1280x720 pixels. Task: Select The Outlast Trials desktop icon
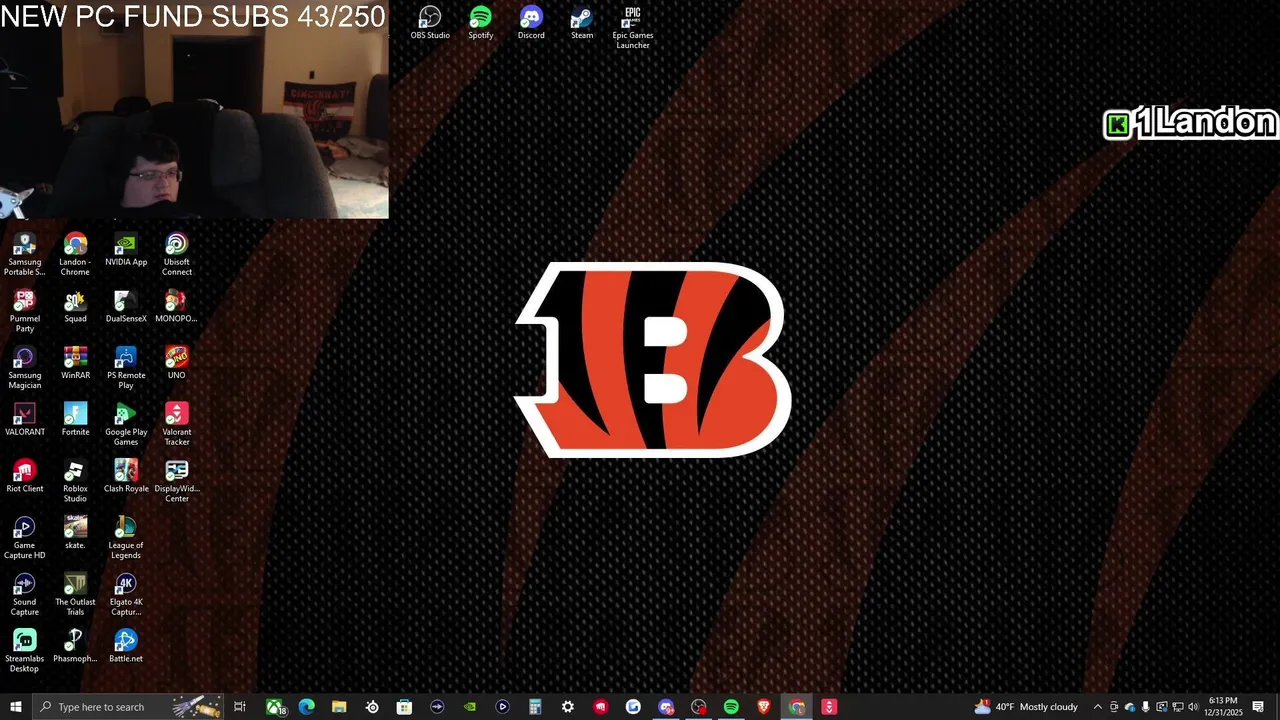pyautogui.click(x=75, y=595)
